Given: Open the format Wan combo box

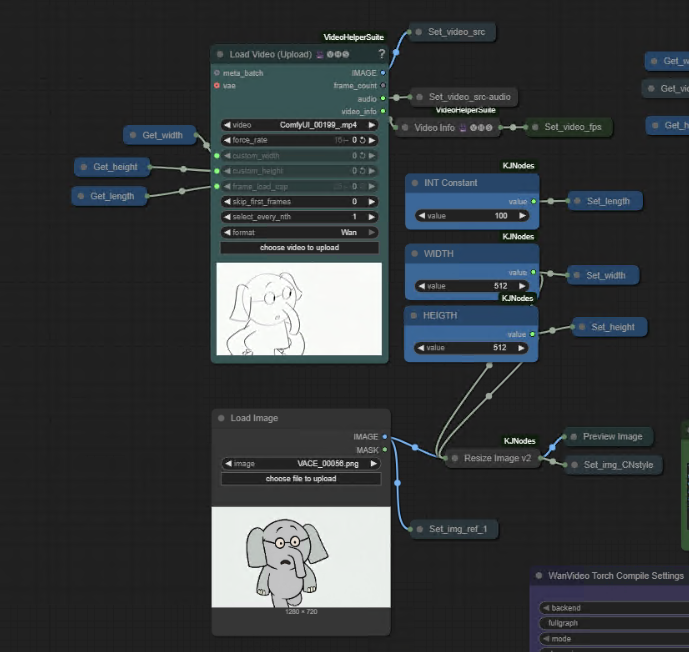Looking at the screenshot, I should [x=300, y=232].
